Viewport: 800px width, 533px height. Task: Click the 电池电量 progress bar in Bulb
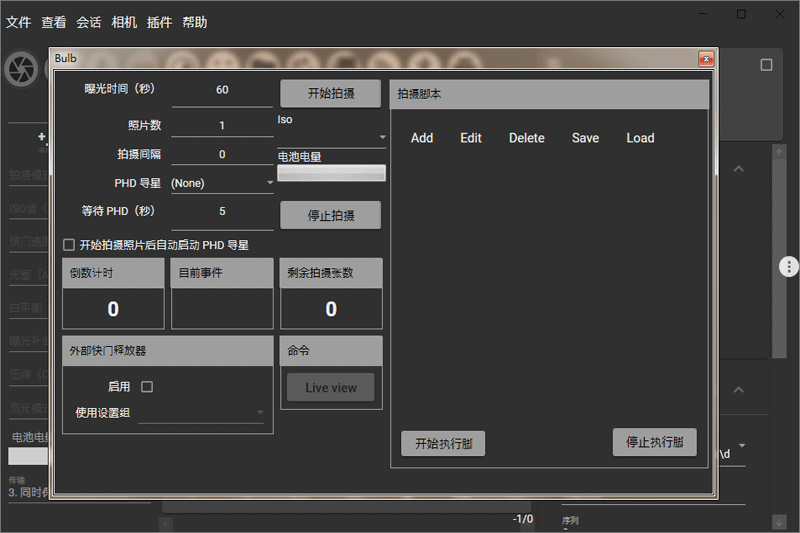coord(332,173)
